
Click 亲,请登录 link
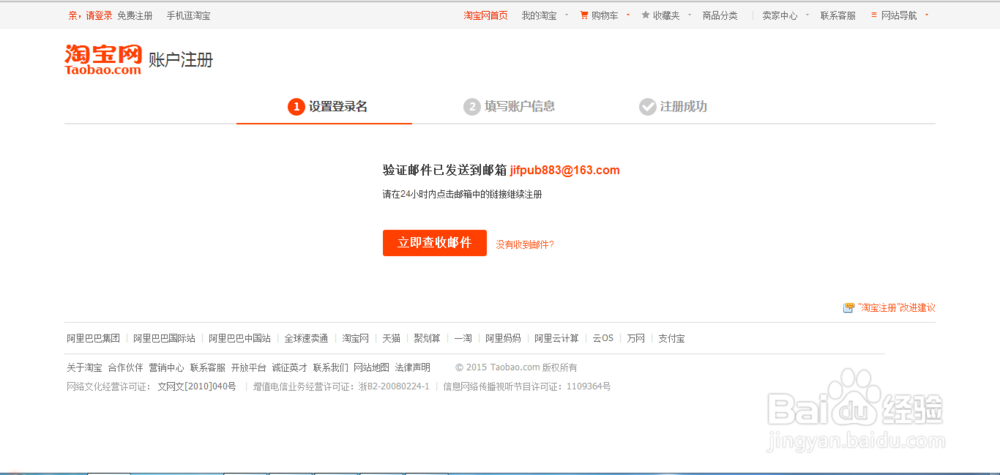90,15
